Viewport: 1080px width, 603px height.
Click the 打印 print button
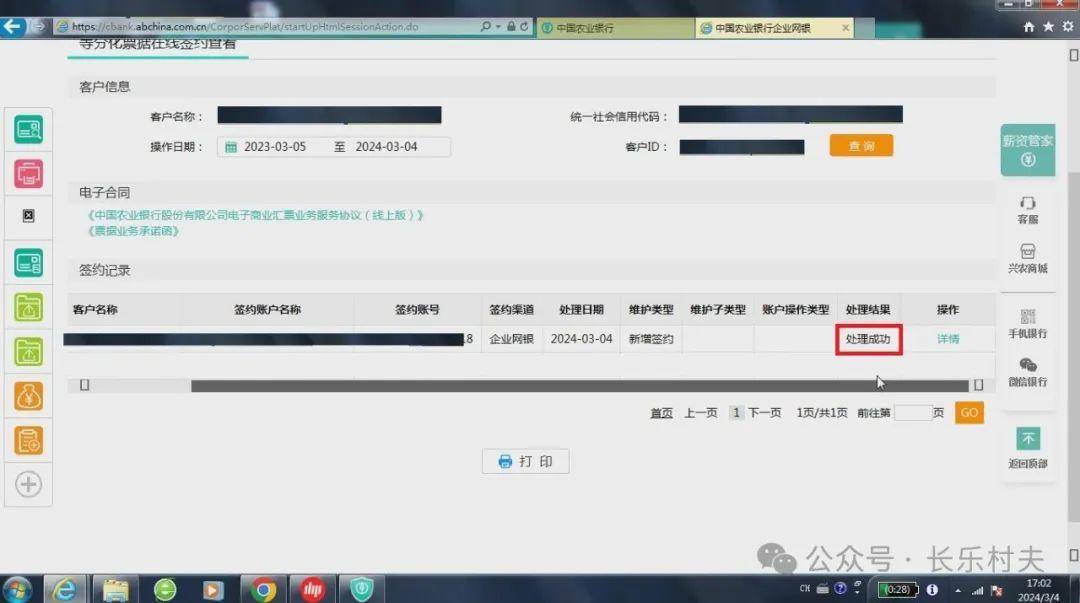click(525, 461)
